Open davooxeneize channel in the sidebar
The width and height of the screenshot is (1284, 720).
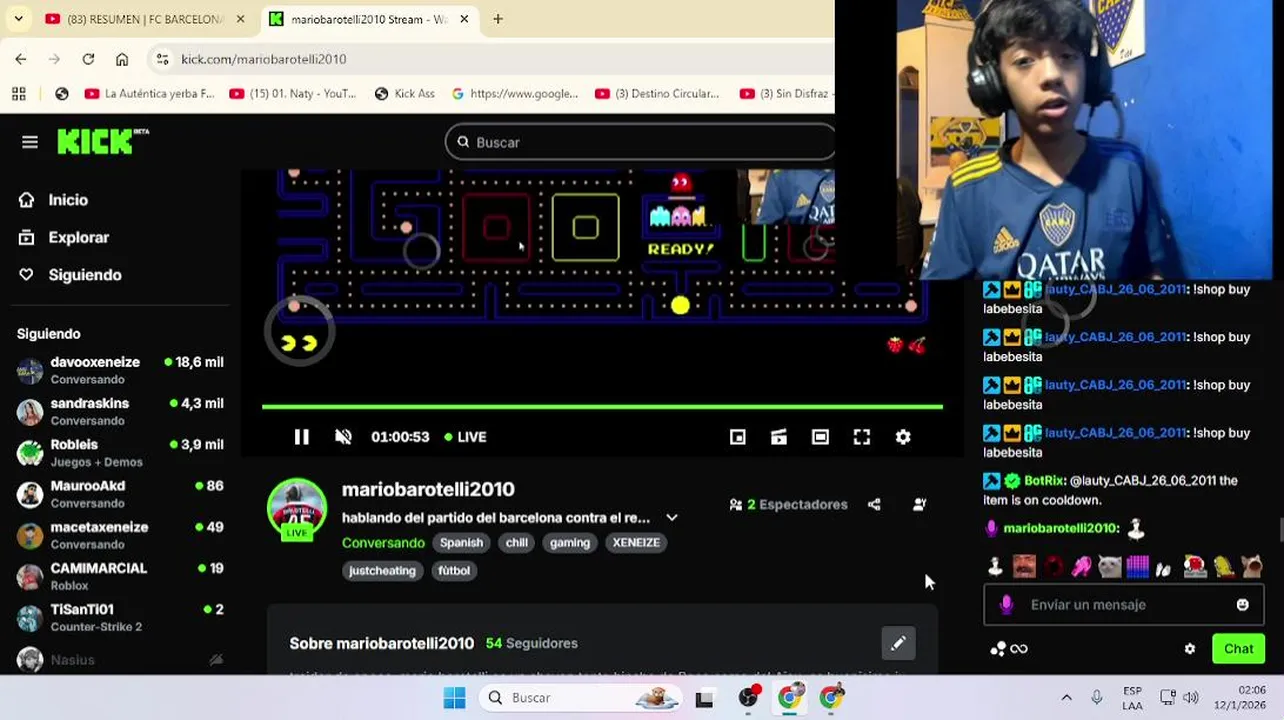(120, 370)
